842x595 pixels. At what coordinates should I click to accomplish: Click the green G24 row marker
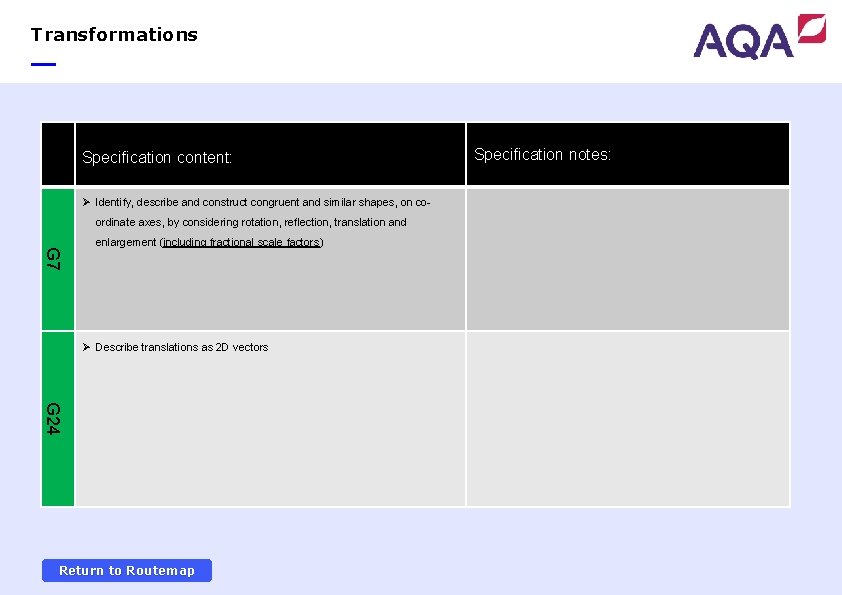[56, 418]
